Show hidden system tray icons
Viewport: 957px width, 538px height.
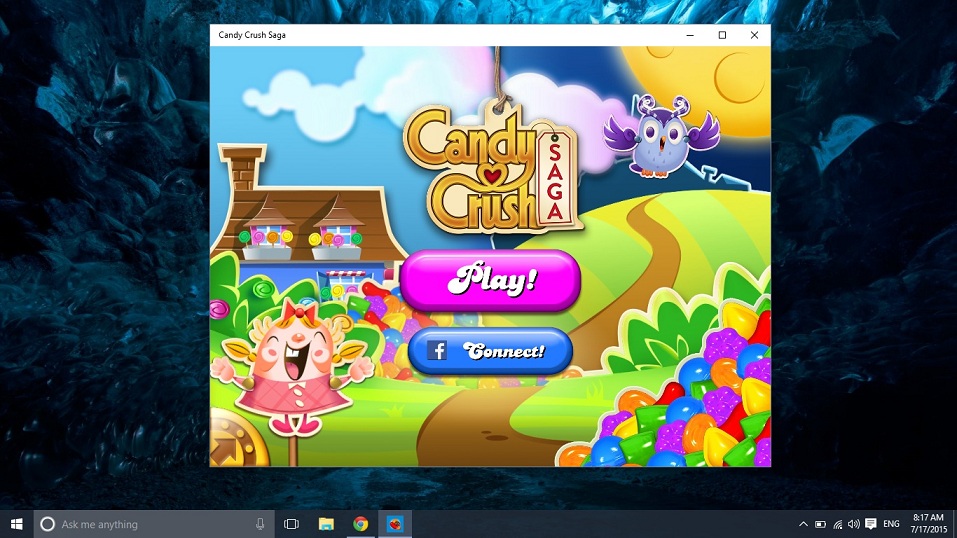(803, 524)
